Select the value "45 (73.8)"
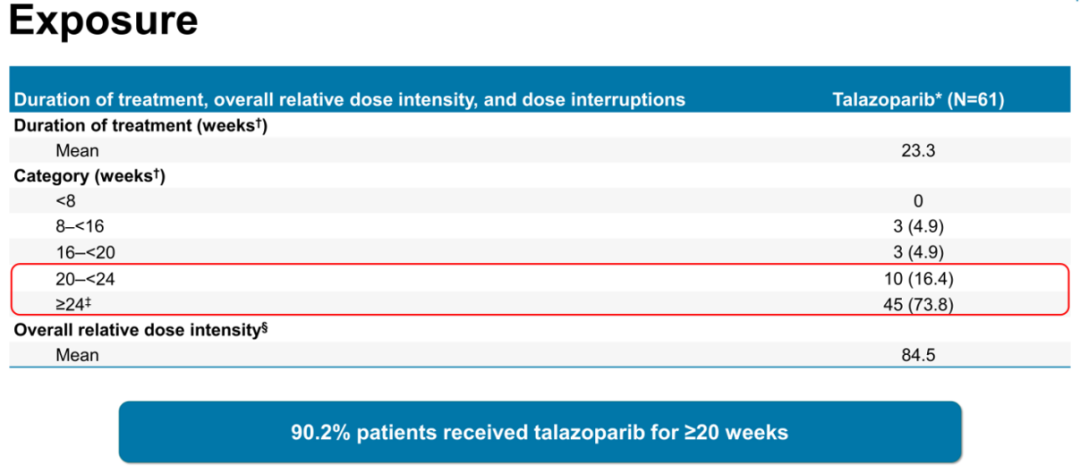 918,304
